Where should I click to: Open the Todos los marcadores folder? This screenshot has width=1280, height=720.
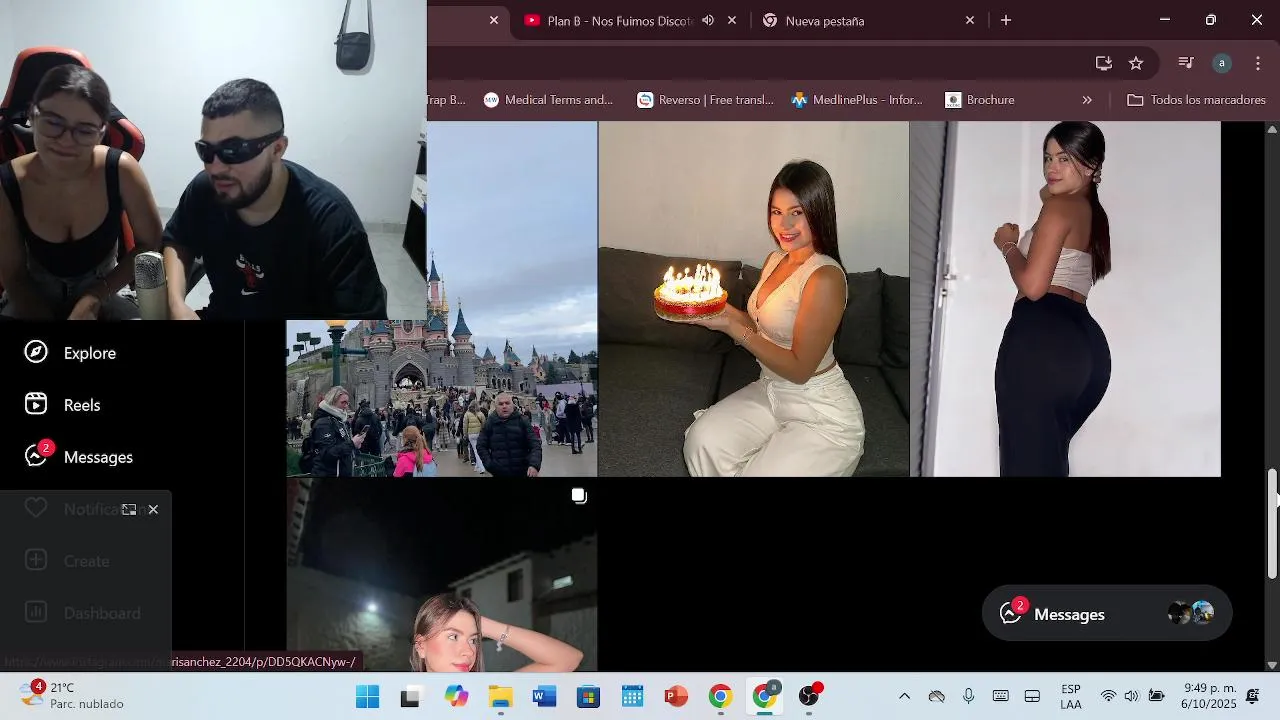tap(1196, 100)
